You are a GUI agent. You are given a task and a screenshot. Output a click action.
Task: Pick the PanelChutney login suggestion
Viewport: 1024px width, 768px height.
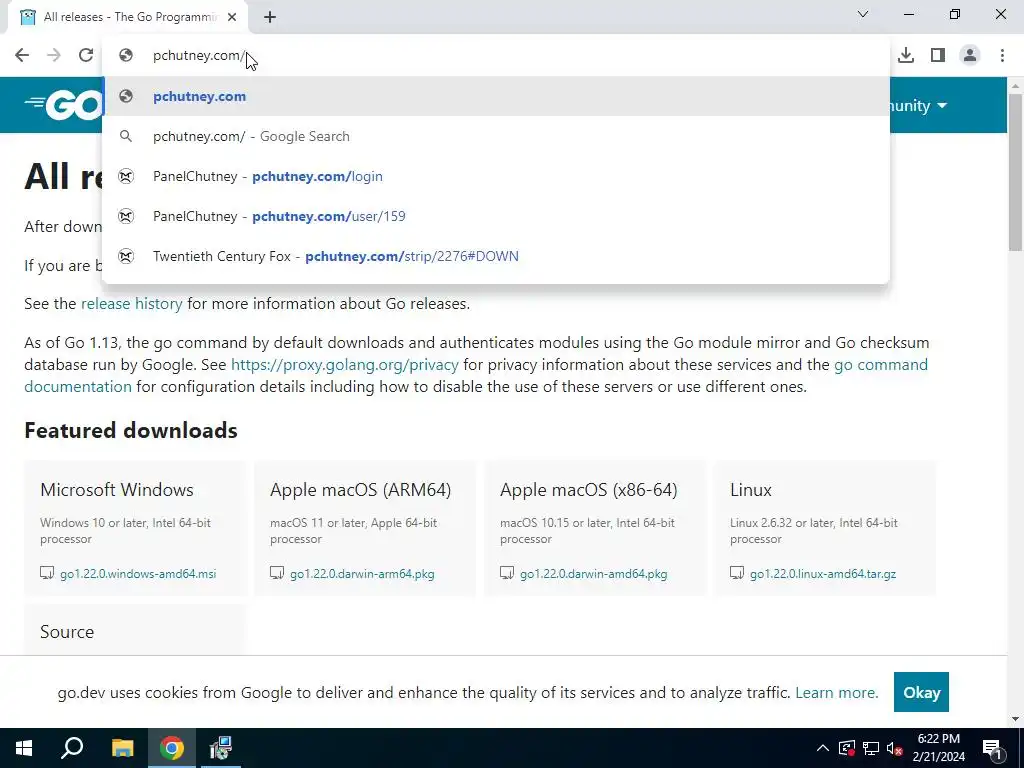point(496,176)
